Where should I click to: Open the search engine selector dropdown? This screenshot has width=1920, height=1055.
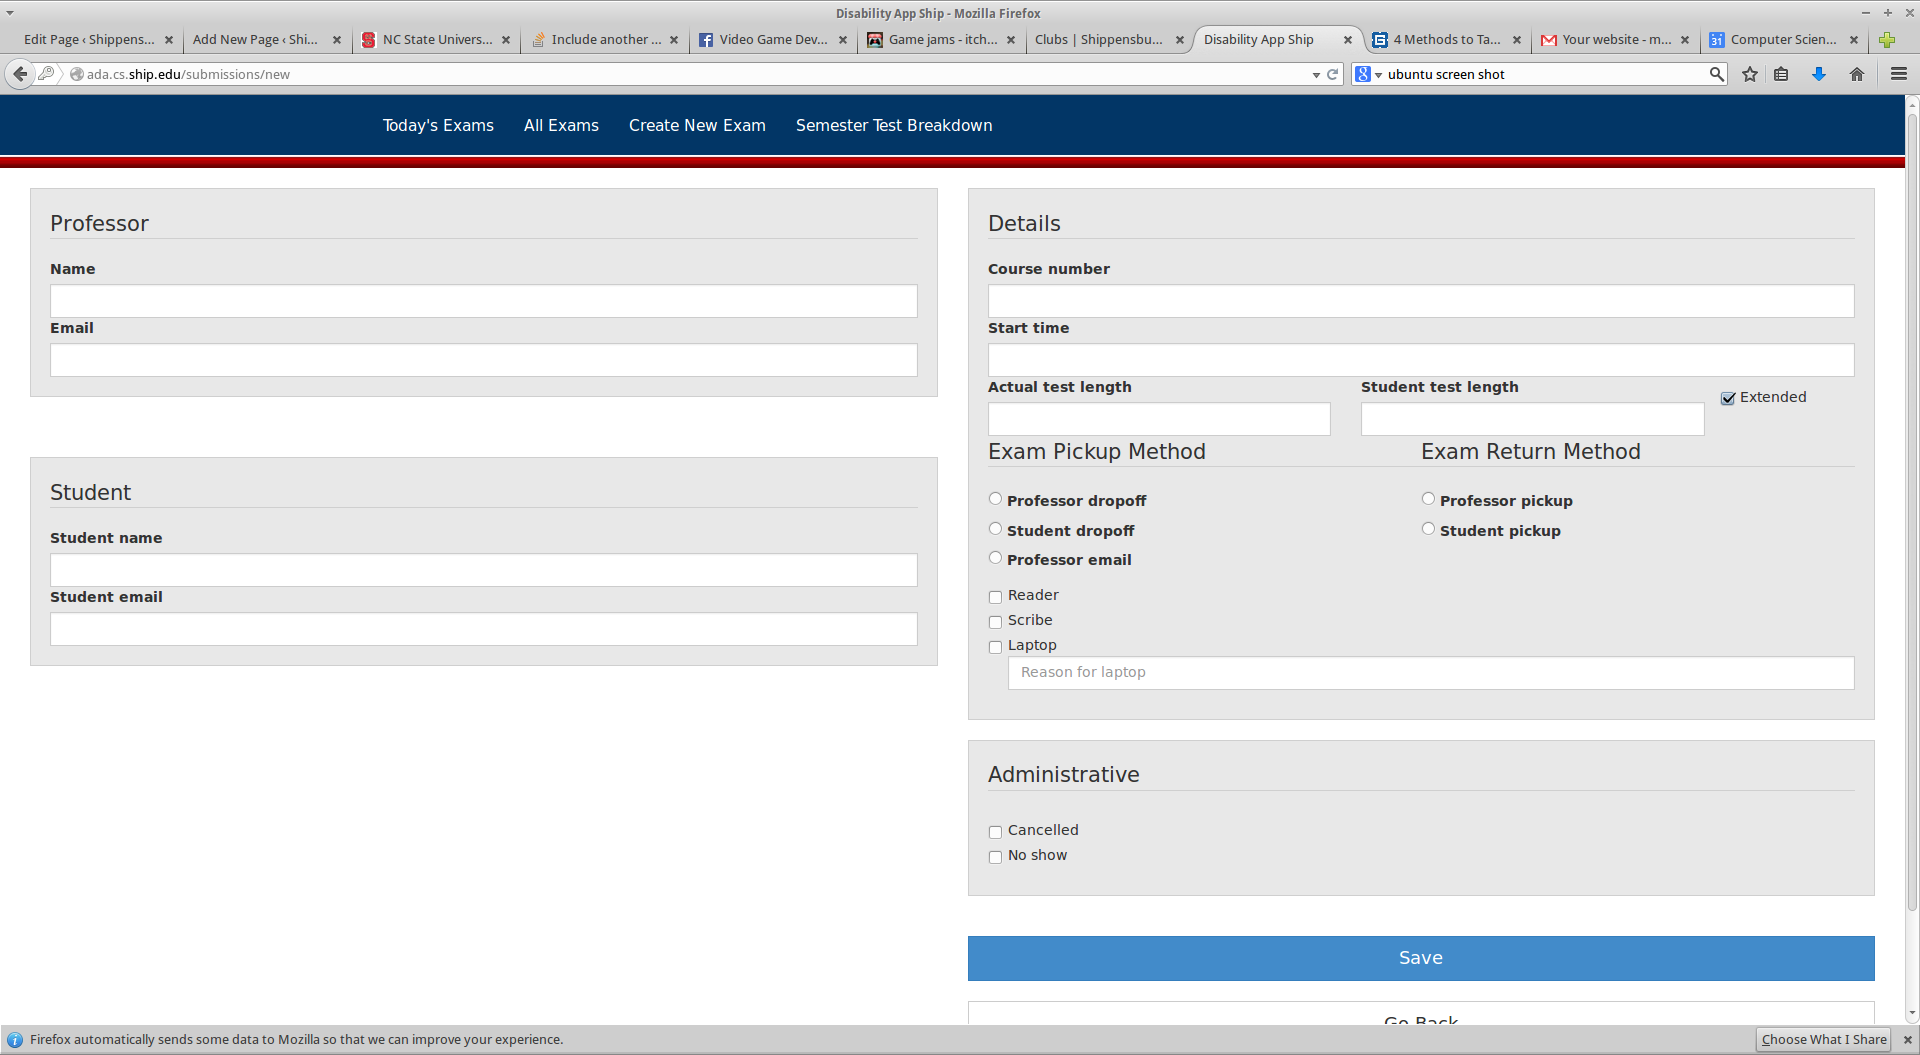1367,74
